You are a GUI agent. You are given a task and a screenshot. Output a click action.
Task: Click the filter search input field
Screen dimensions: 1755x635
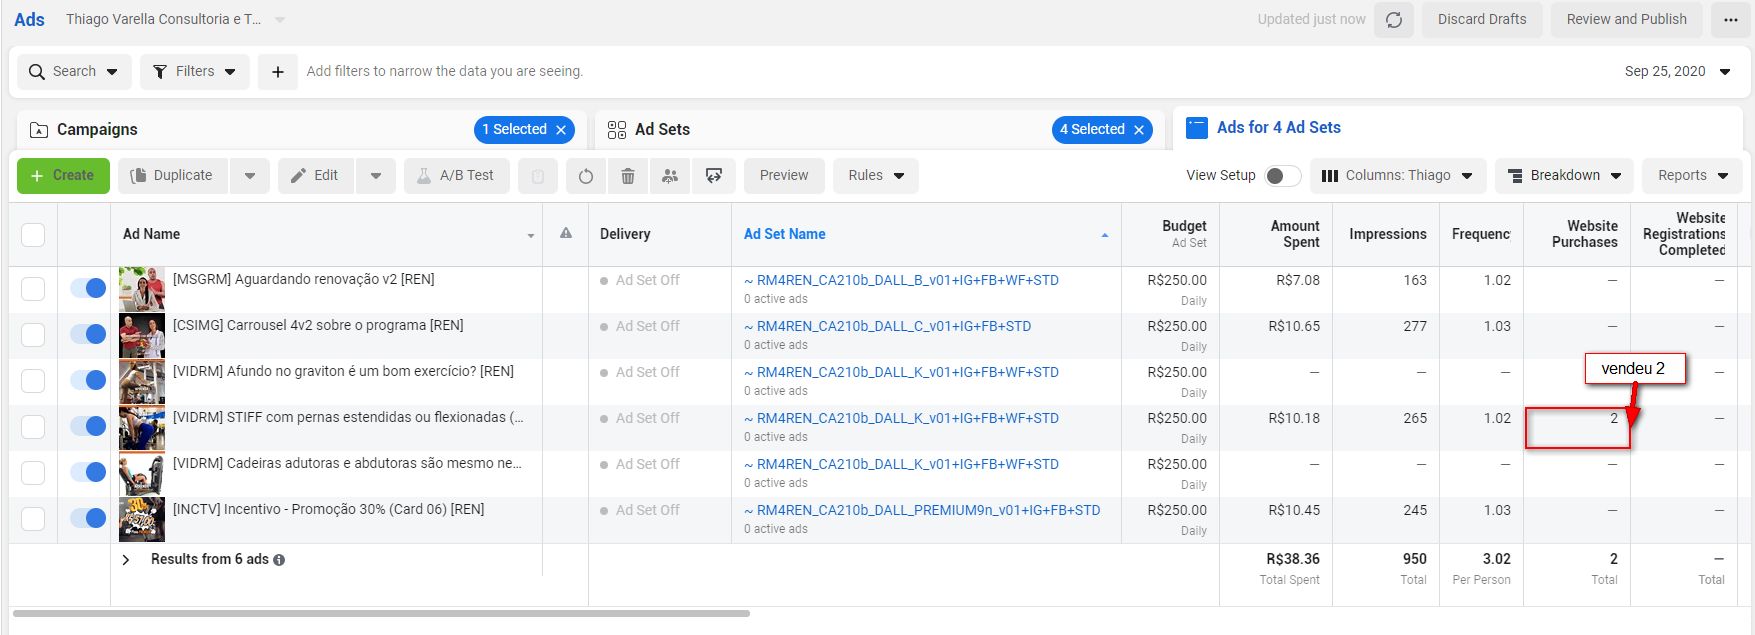click(x=445, y=72)
